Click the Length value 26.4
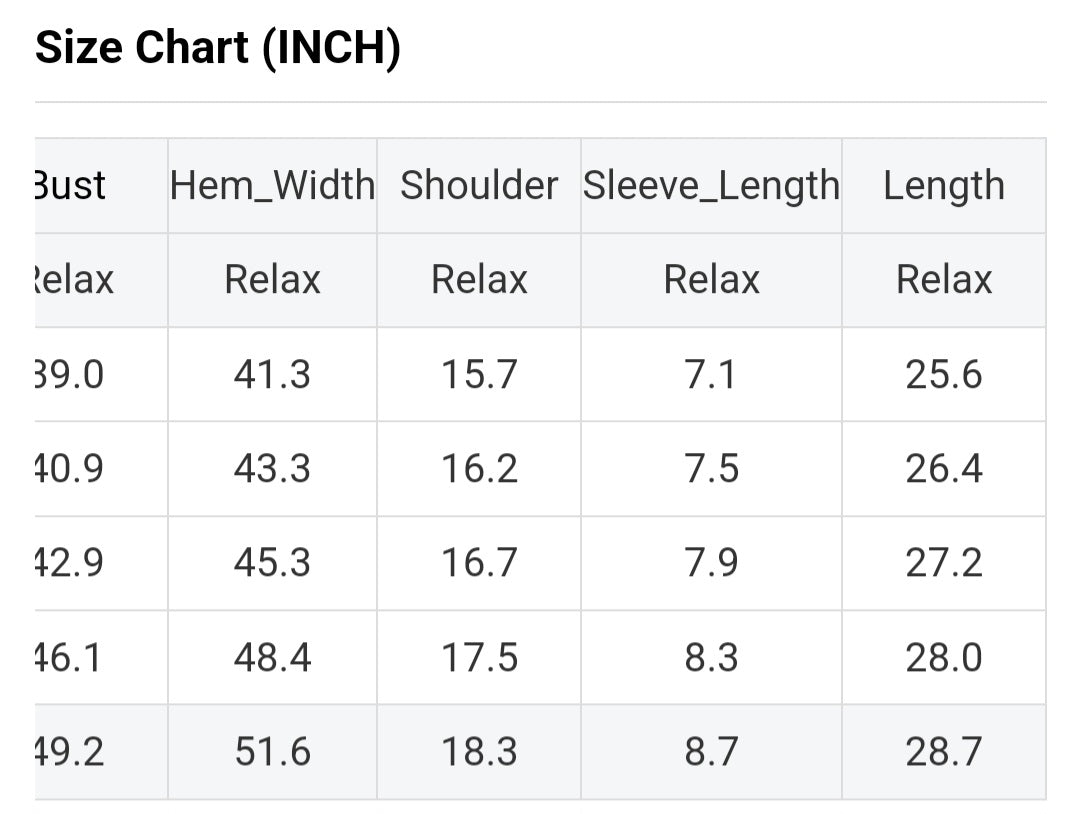Screen dimensions: 1080x814 (943, 469)
